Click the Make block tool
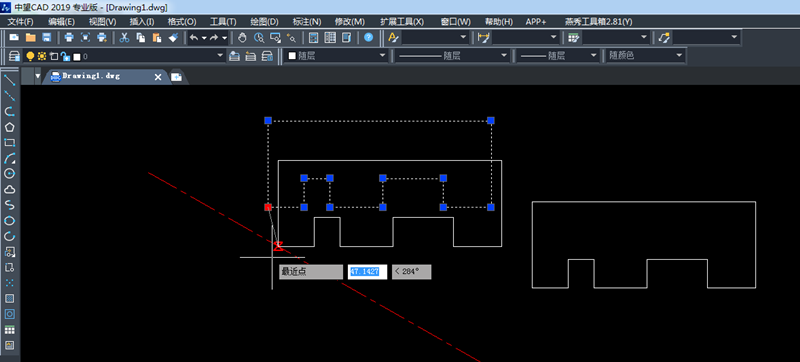Image resolution: width=800 pixels, height=362 pixels. (x=9, y=267)
